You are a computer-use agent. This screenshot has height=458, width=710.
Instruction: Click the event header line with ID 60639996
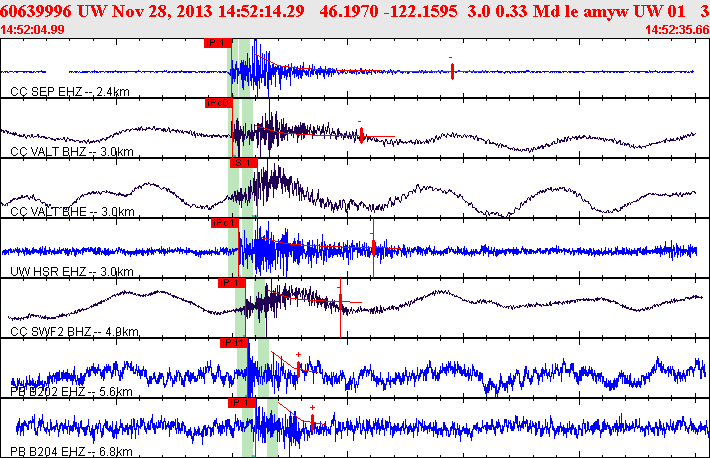tap(355, 11)
